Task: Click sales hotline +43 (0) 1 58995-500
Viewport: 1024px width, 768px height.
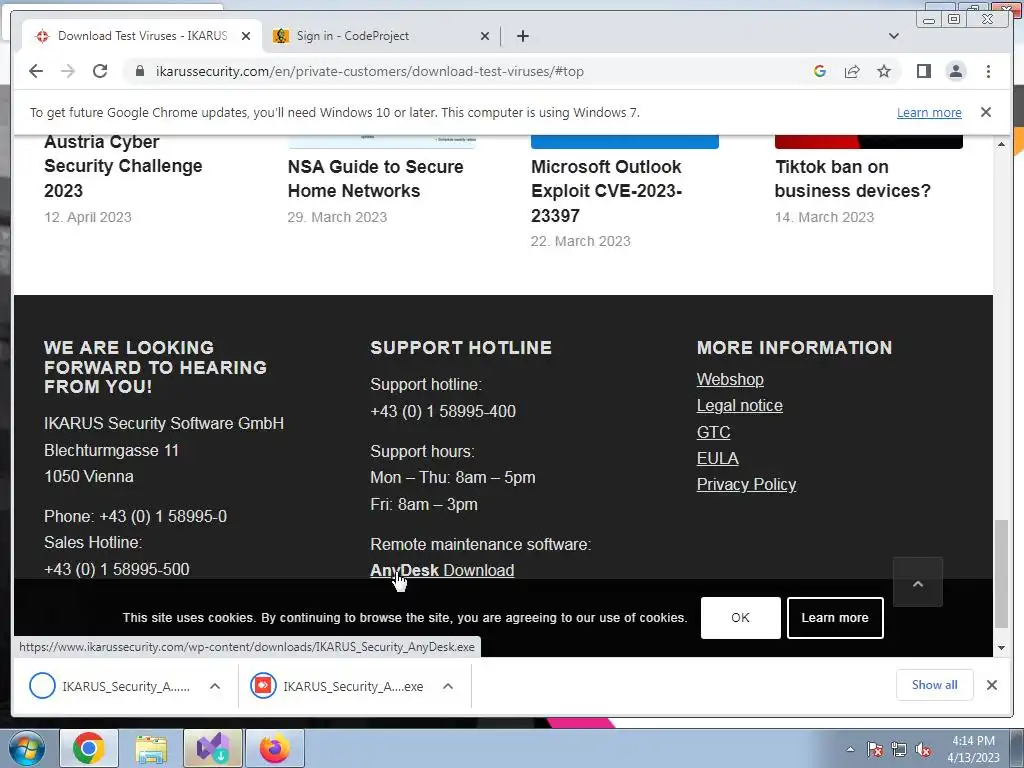Action: 117,569
